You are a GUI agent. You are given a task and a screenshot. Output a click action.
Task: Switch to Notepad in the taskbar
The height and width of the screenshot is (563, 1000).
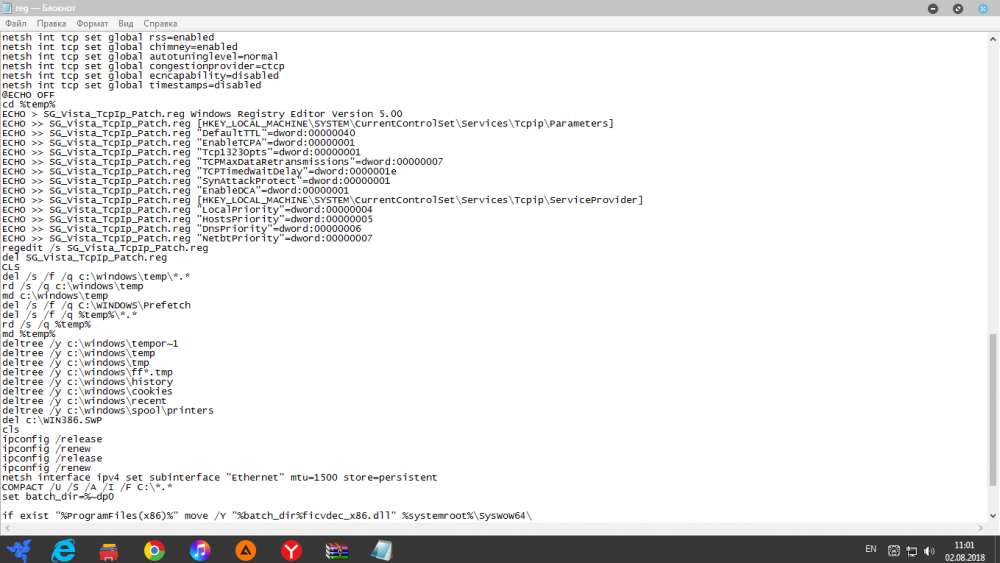click(x=381, y=549)
